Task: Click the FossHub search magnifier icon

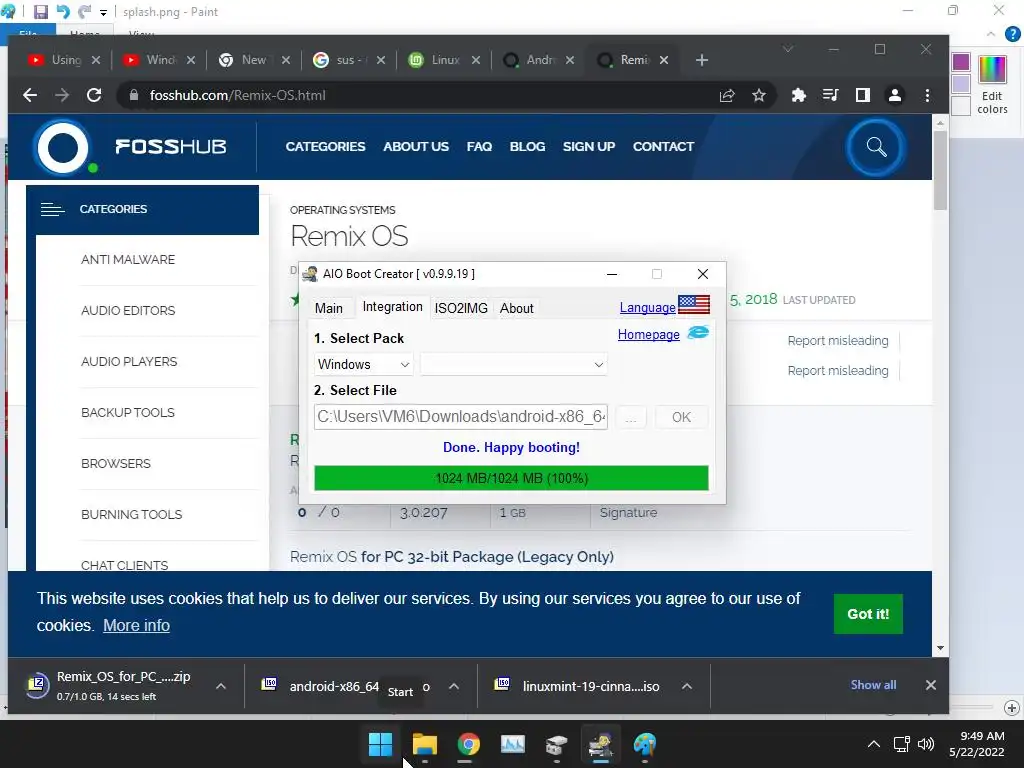Action: (x=876, y=147)
